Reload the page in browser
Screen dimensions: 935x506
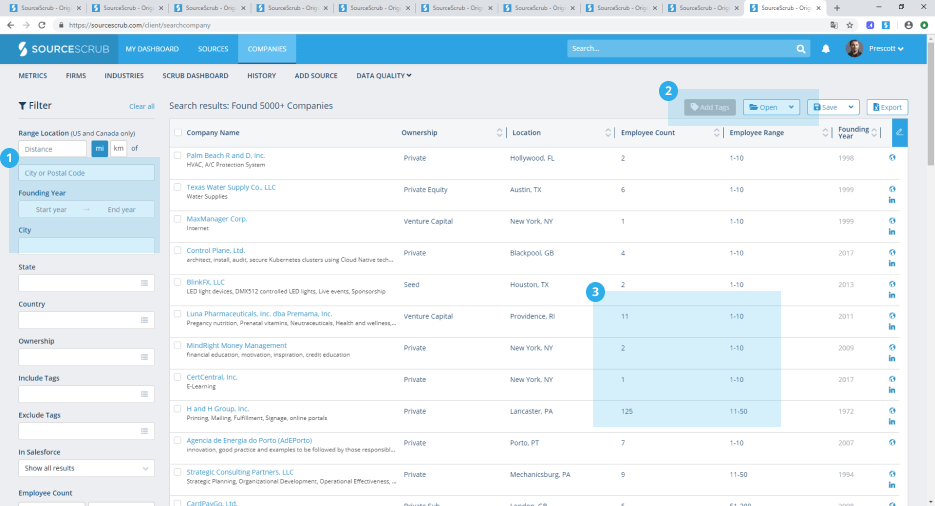pos(42,25)
